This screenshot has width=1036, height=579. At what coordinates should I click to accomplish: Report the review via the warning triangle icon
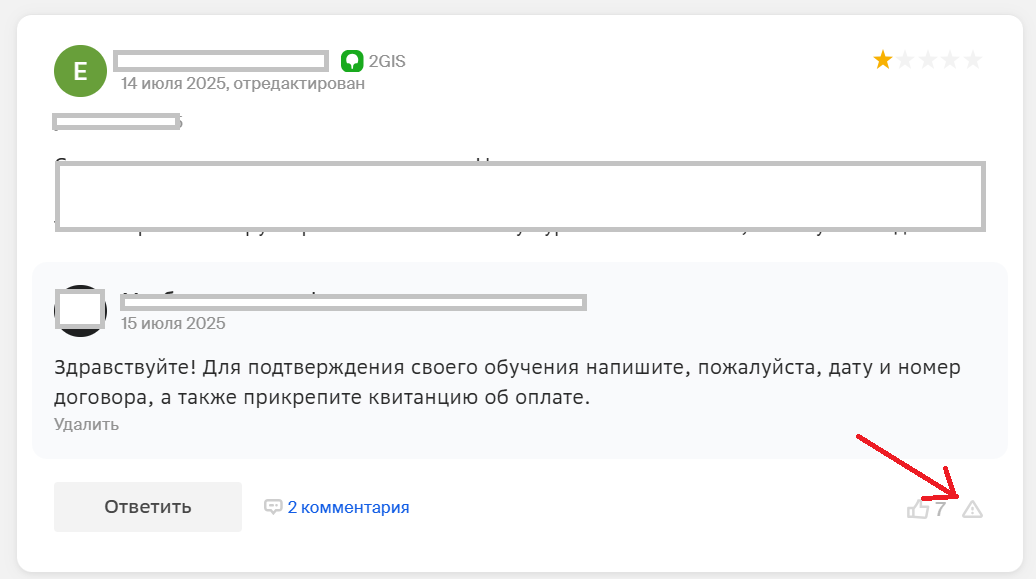[x=974, y=511]
